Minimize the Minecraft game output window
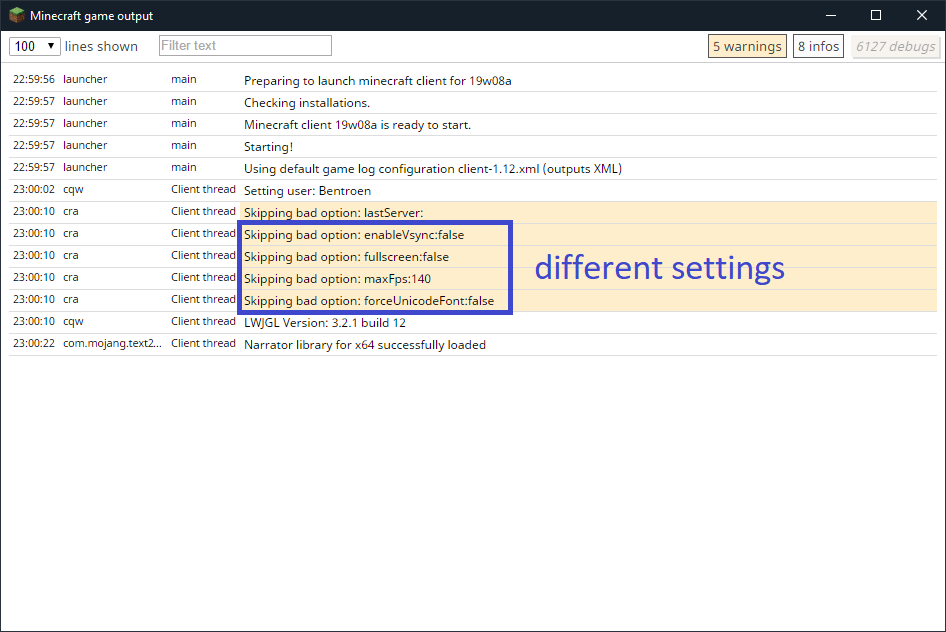The image size is (946, 632). point(830,15)
